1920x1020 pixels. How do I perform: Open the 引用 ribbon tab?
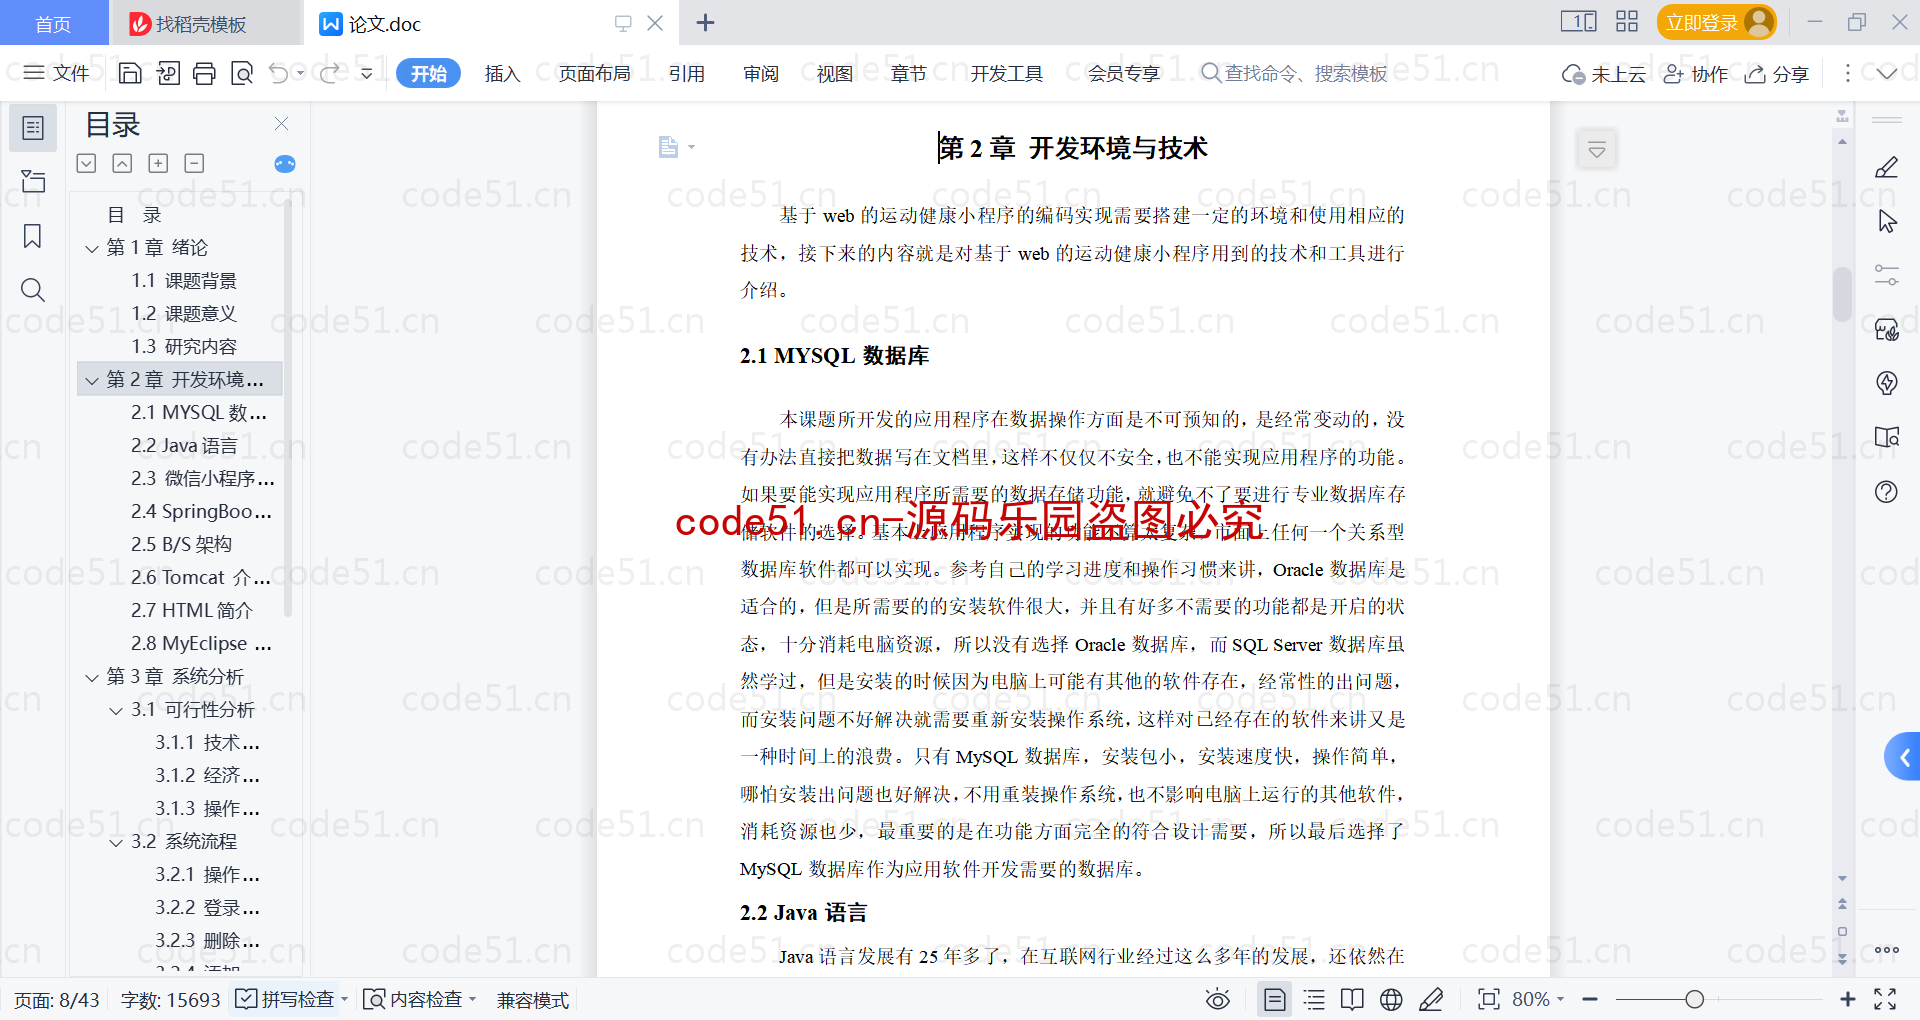pos(687,73)
